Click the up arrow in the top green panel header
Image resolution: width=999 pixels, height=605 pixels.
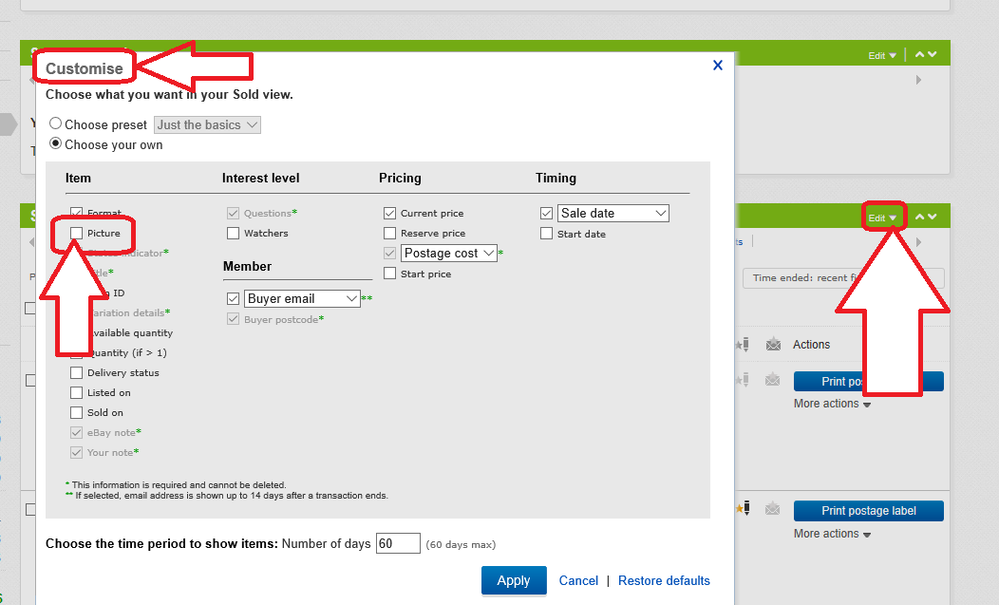click(x=920, y=55)
